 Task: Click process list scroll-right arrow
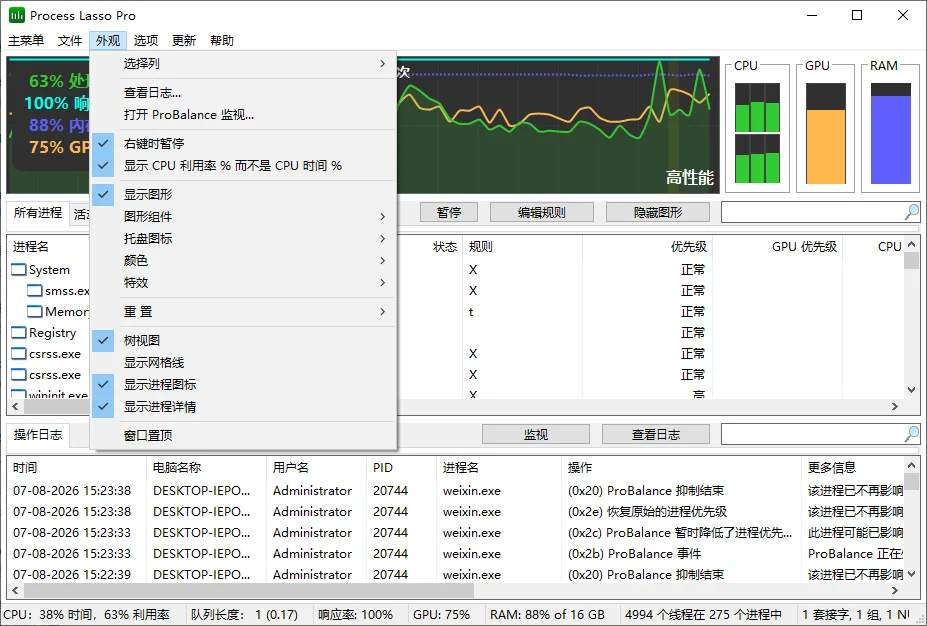(x=894, y=407)
